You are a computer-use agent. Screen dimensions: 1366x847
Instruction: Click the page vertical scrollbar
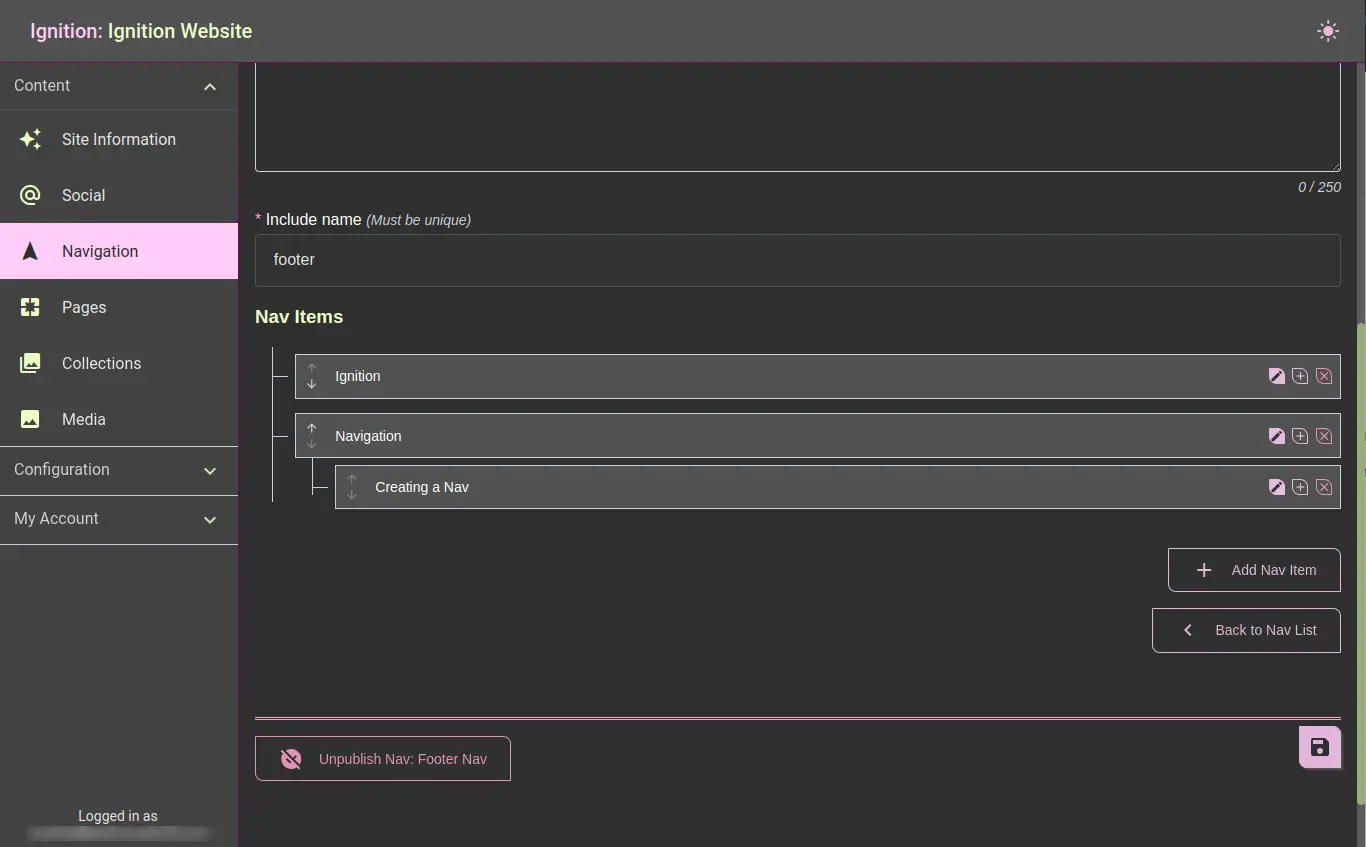click(x=1360, y=564)
